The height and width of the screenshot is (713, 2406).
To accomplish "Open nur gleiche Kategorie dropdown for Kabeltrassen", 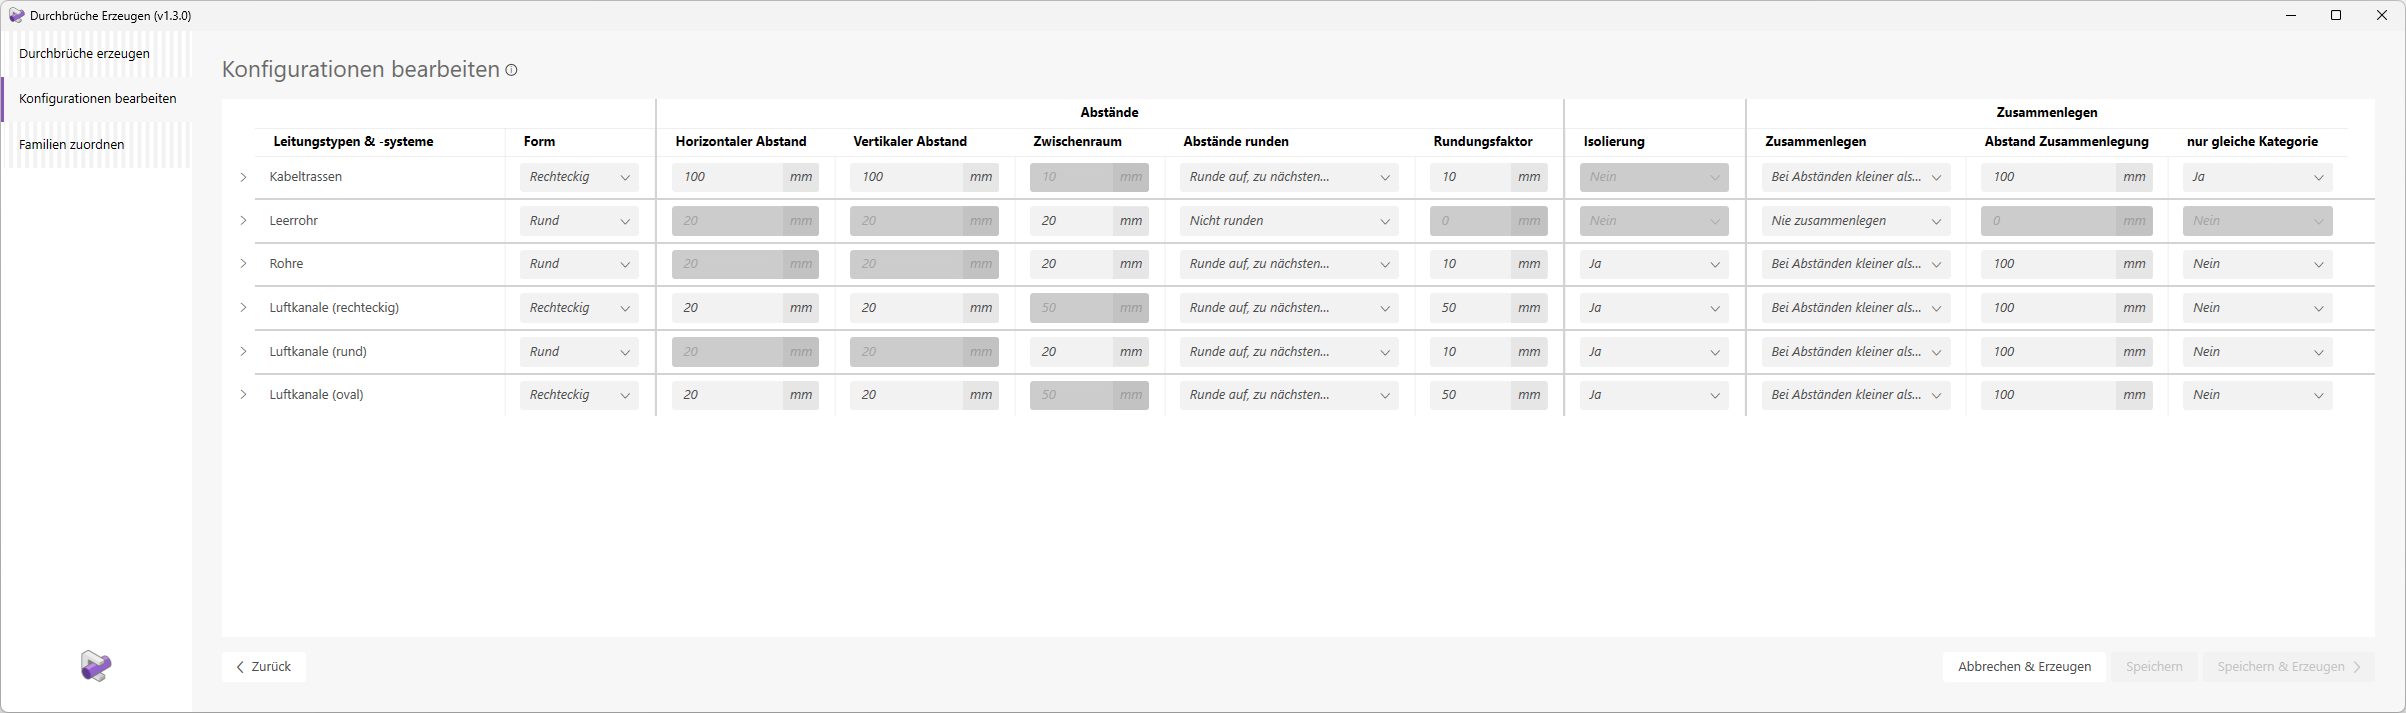I will [2257, 177].
